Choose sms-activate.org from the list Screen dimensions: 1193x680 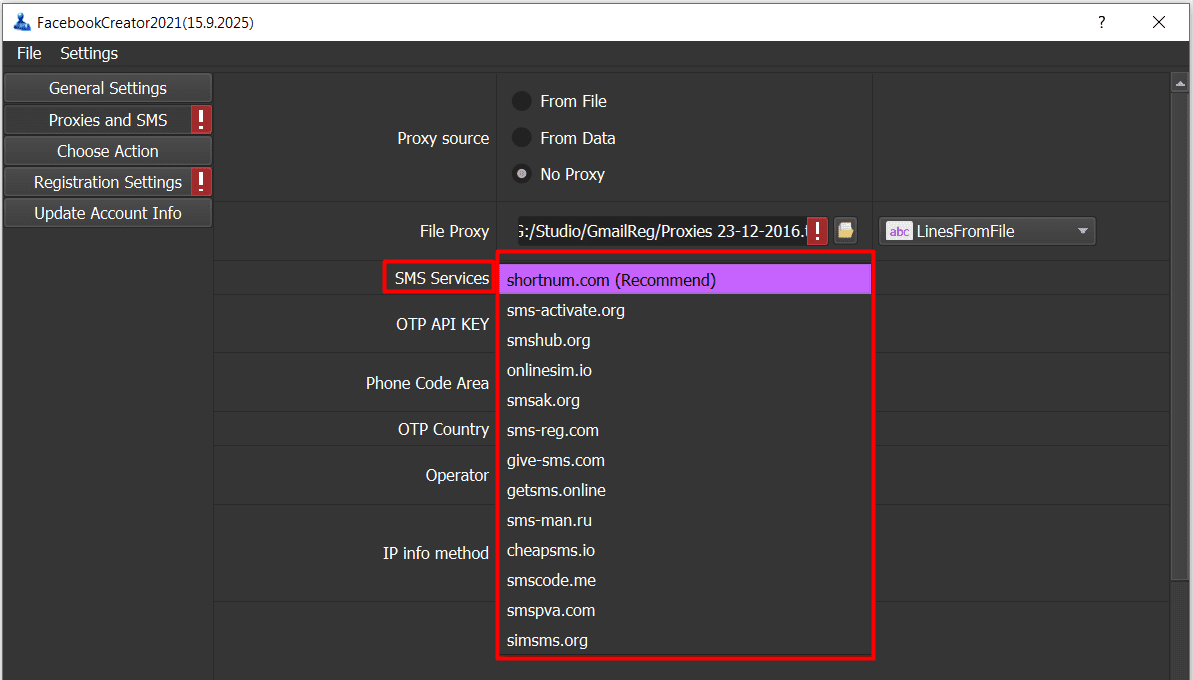(x=685, y=310)
